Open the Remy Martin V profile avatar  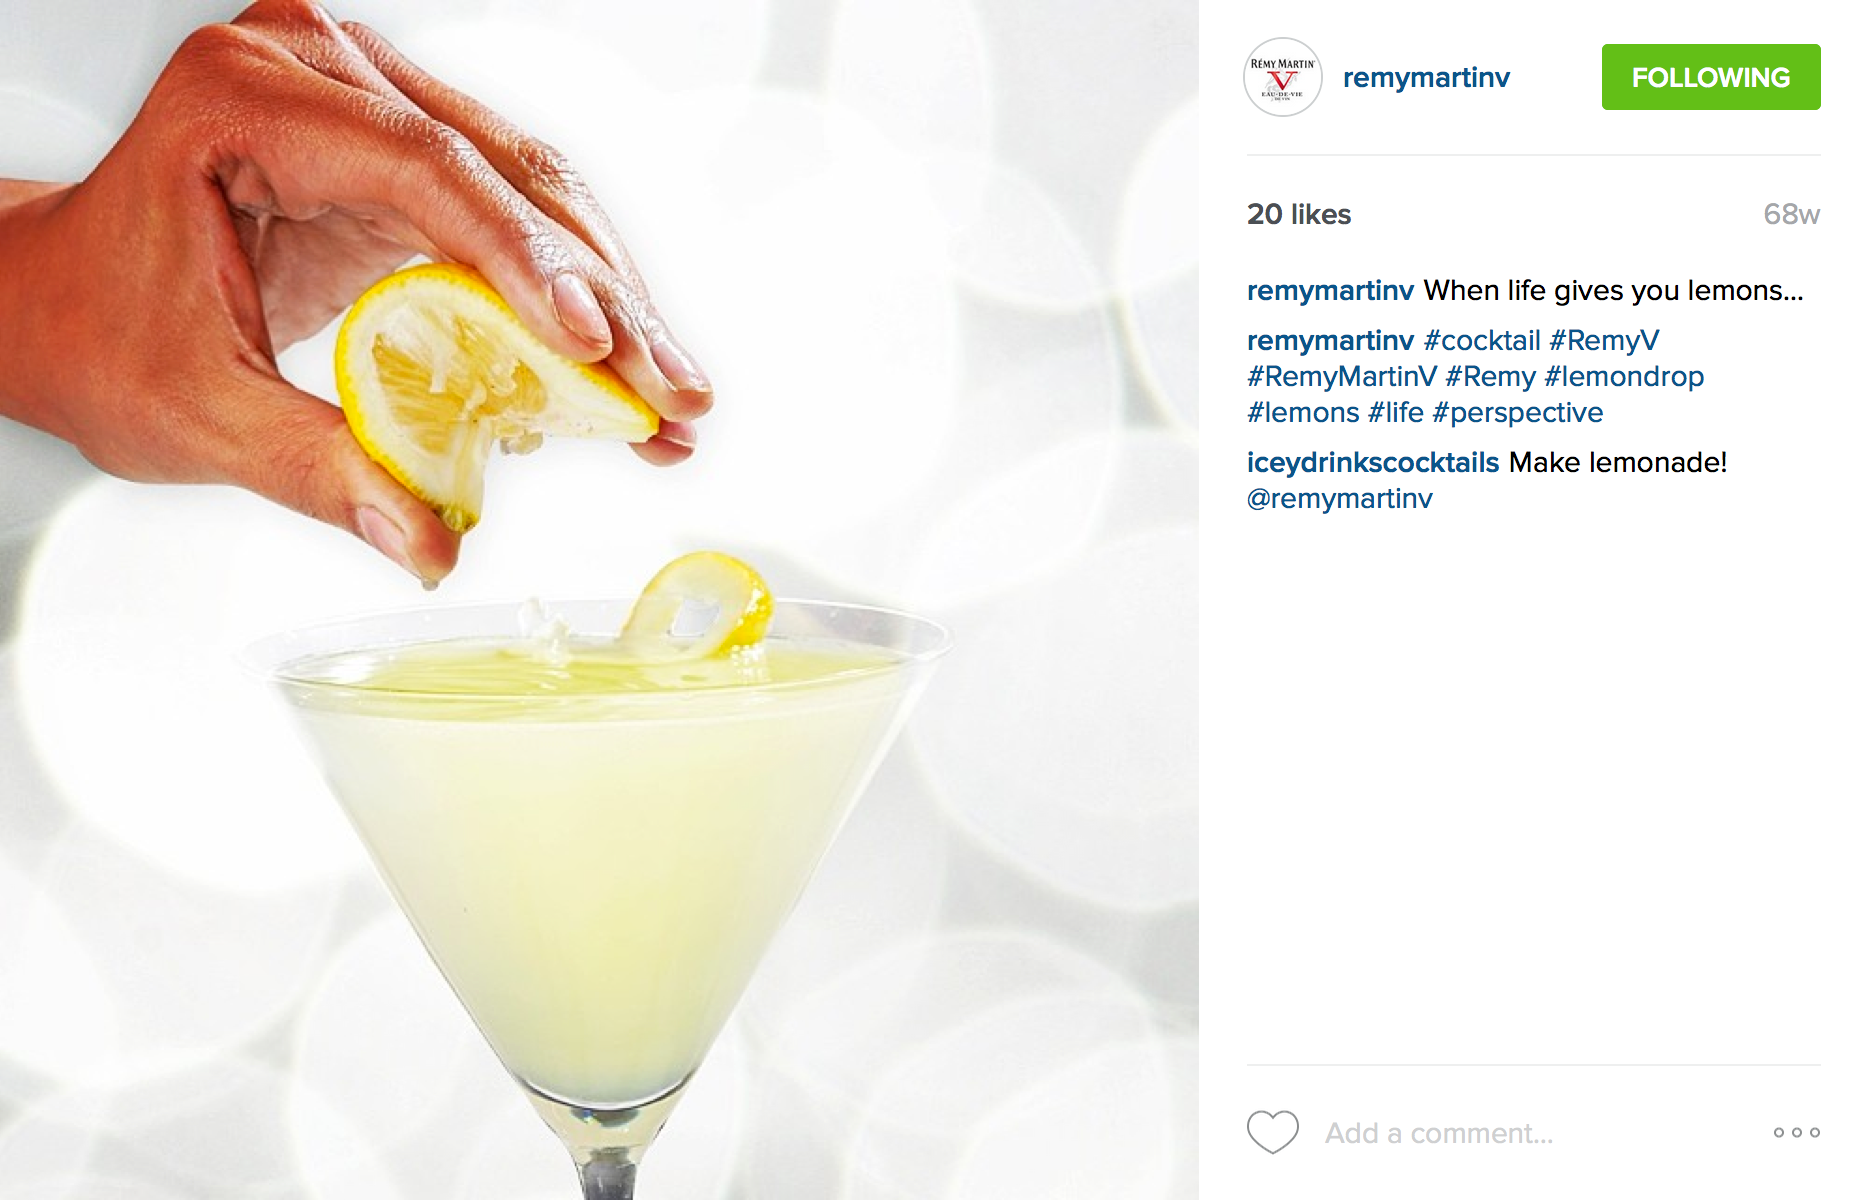coord(1282,77)
